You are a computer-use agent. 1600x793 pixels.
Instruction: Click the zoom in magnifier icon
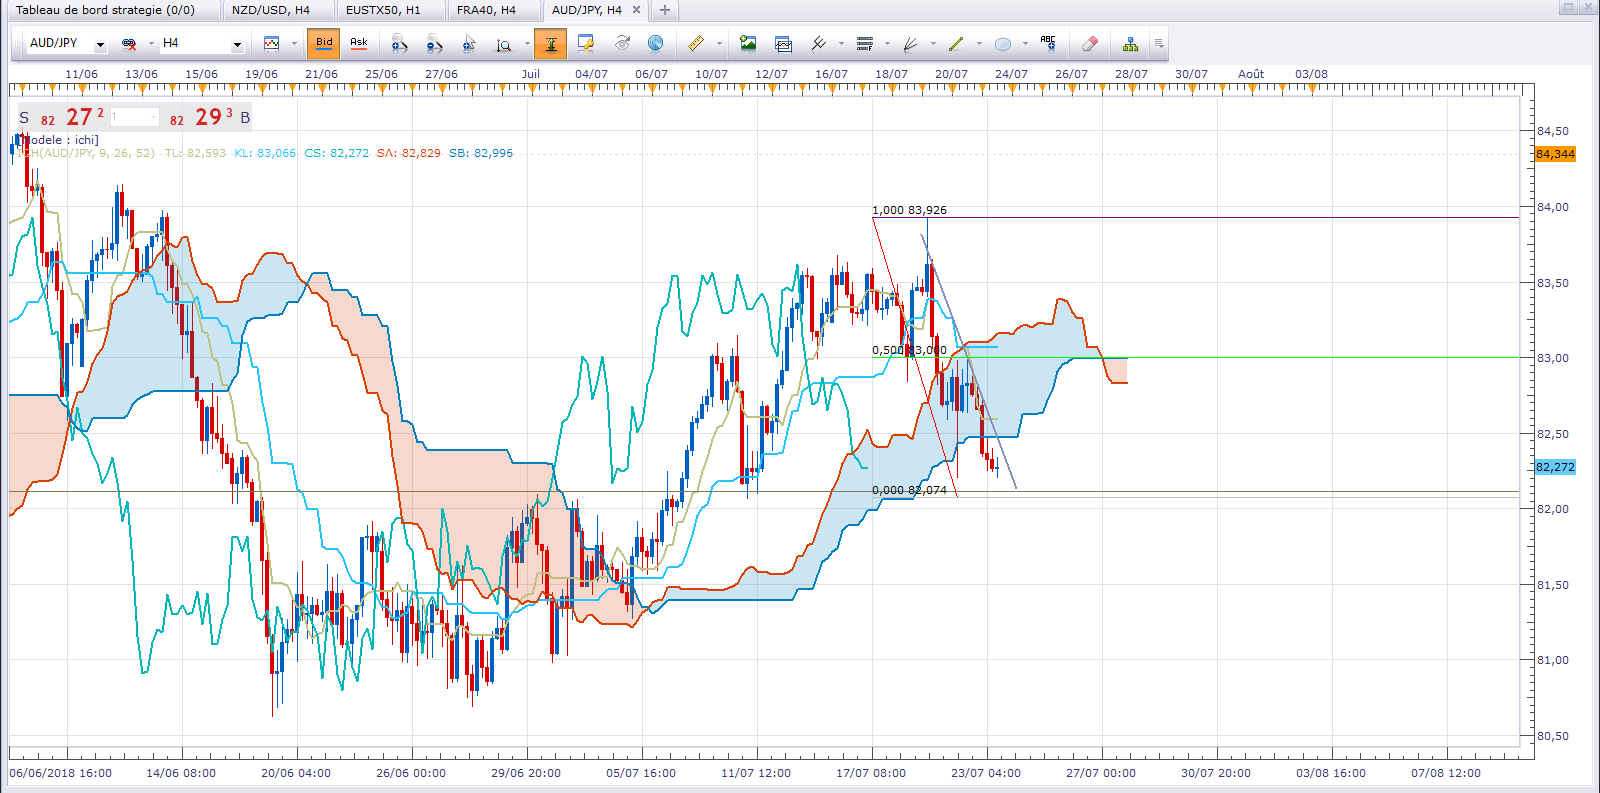[x=399, y=43]
